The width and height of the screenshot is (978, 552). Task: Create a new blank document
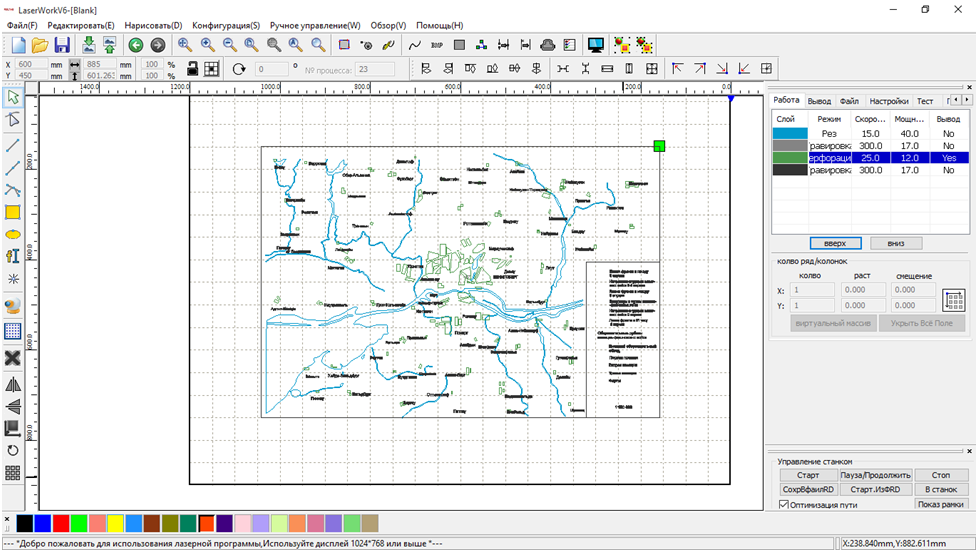(x=19, y=45)
